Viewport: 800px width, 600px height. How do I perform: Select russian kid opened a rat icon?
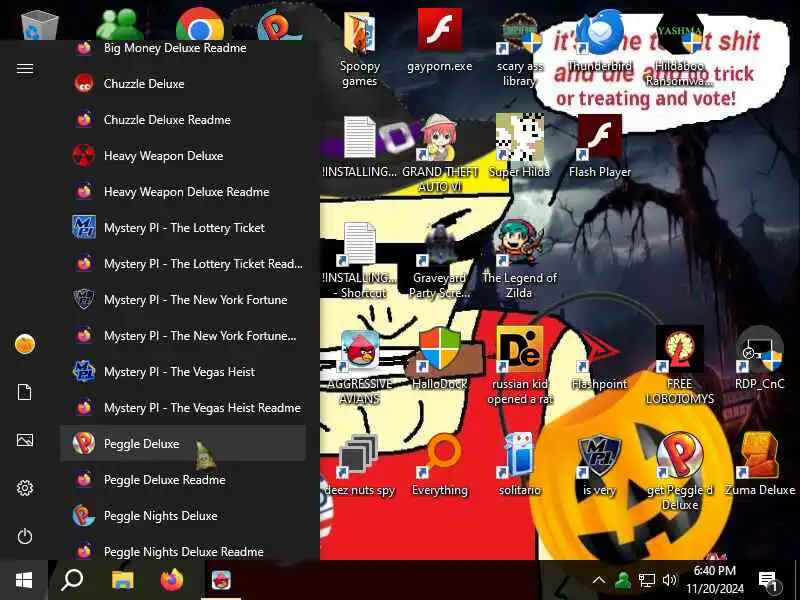519,367
